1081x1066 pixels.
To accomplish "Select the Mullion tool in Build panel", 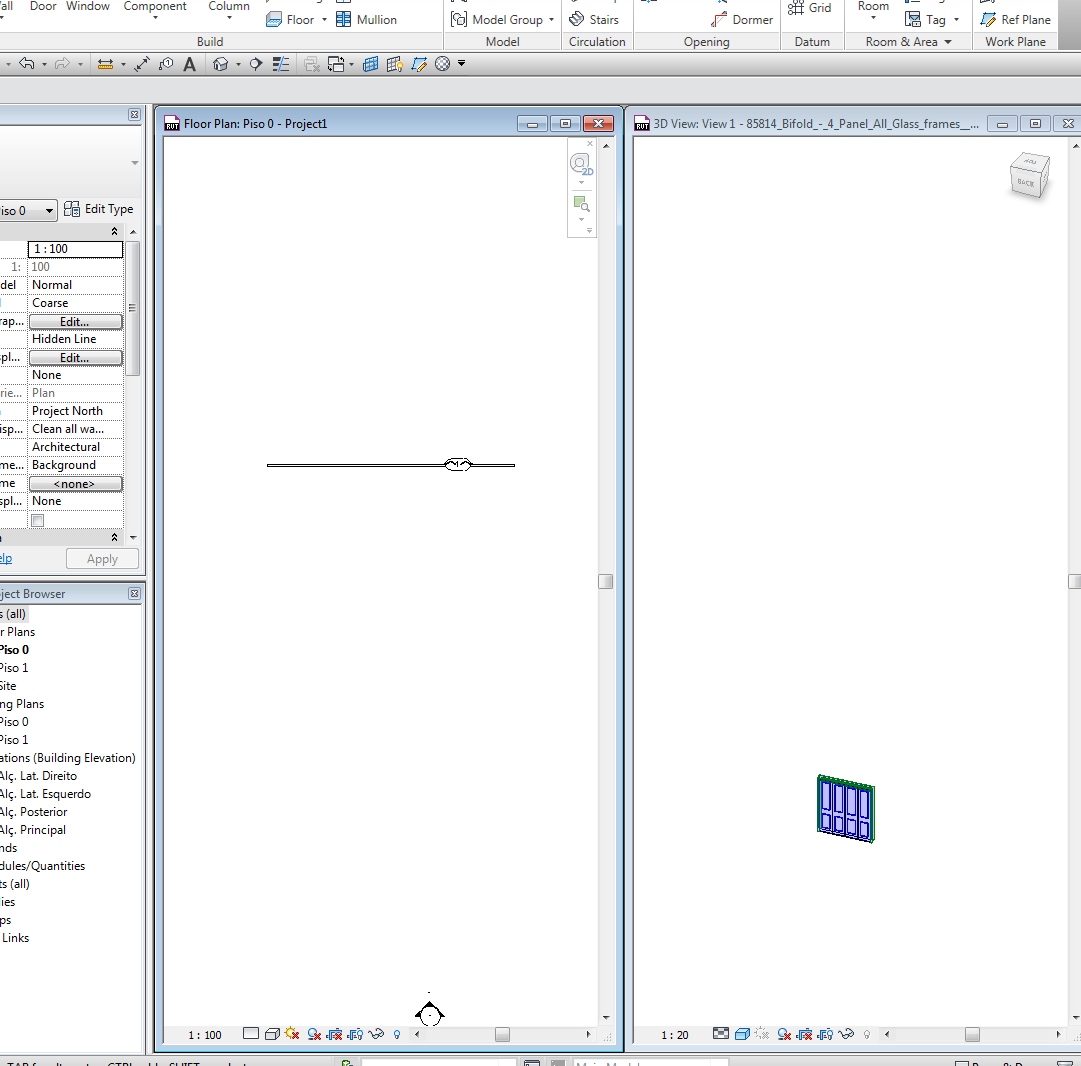I will click(x=367, y=19).
